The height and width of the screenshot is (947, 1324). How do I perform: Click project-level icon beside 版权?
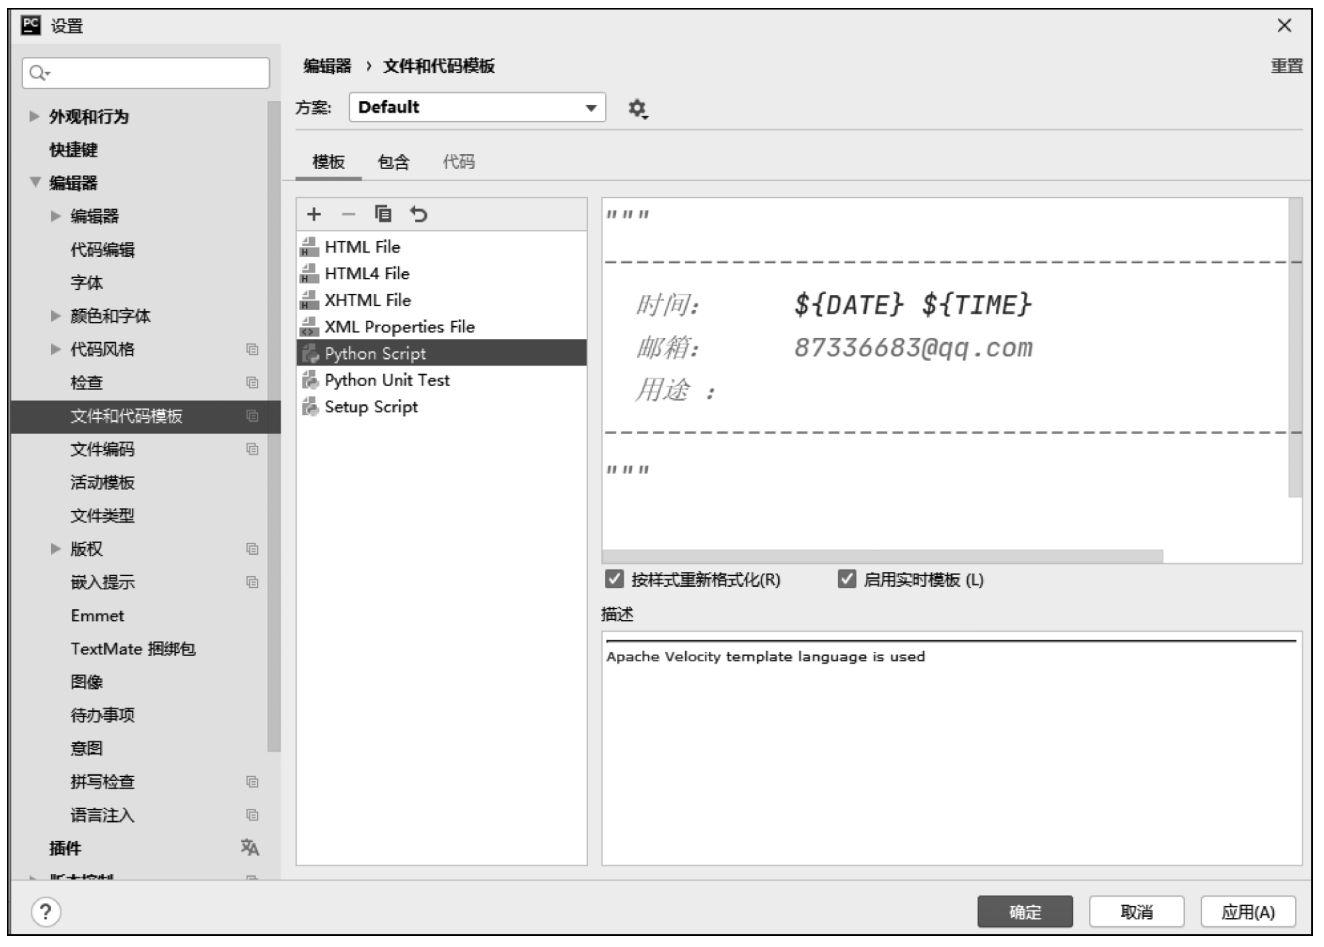(252, 549)
